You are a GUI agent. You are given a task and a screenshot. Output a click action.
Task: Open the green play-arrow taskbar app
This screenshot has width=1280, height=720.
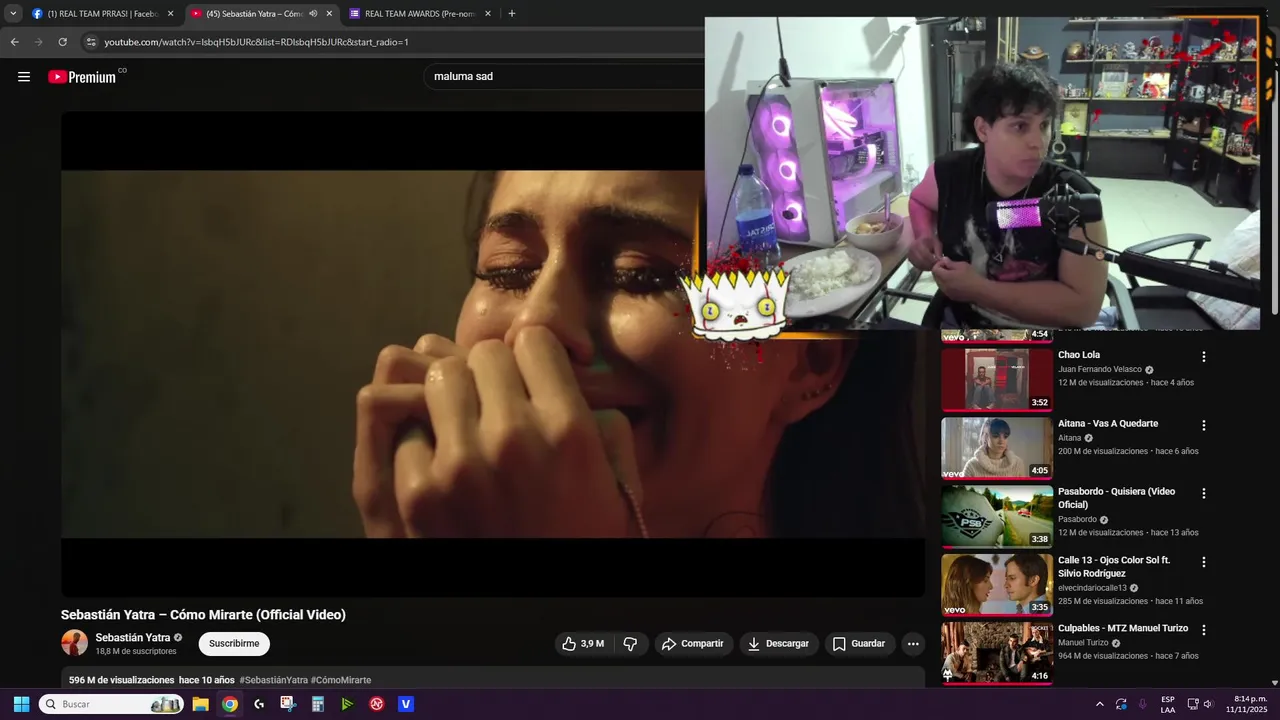tap(347, 704)
